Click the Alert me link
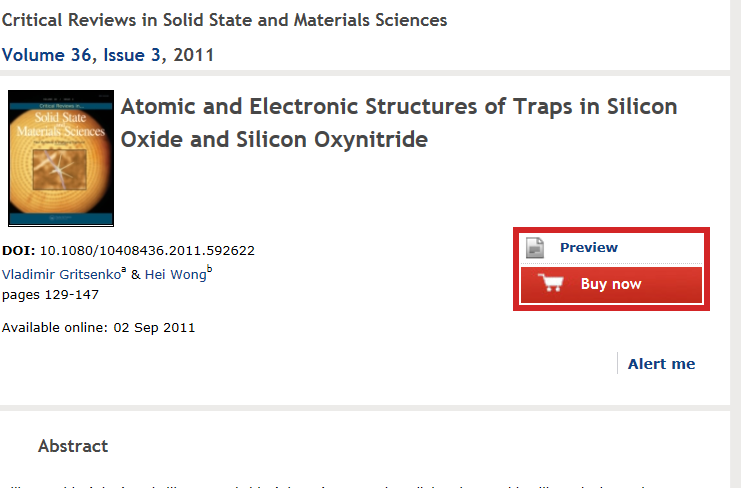The width and height of the screenshot is (741, 488). tap(661, 364)
